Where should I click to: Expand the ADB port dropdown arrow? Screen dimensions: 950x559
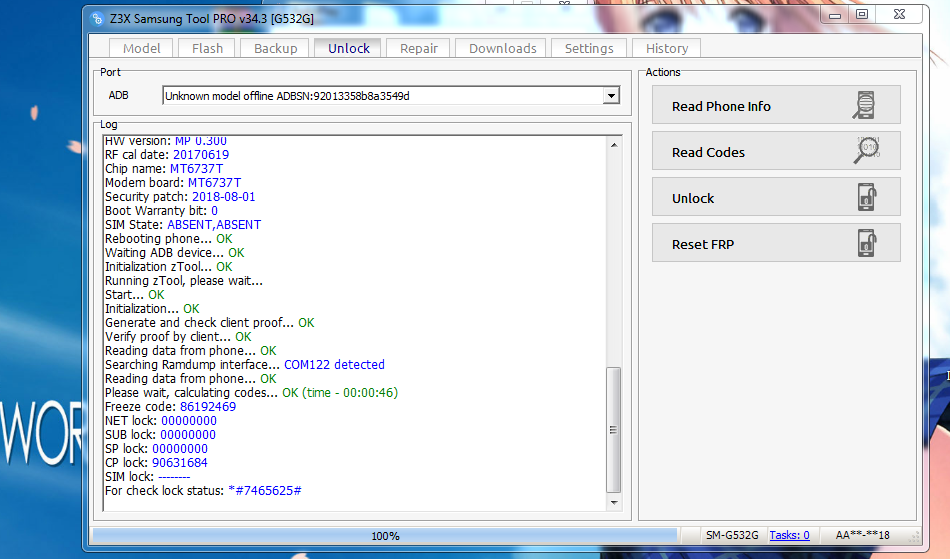611,96
